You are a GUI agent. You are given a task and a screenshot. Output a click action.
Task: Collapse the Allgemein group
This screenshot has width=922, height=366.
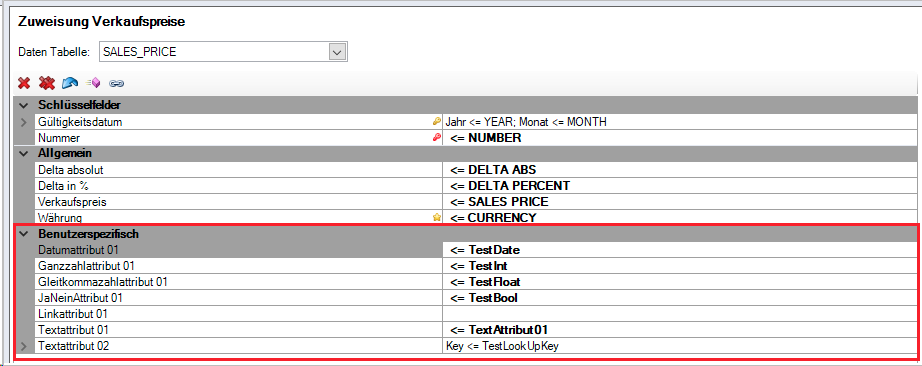click(x=24, y=154)
